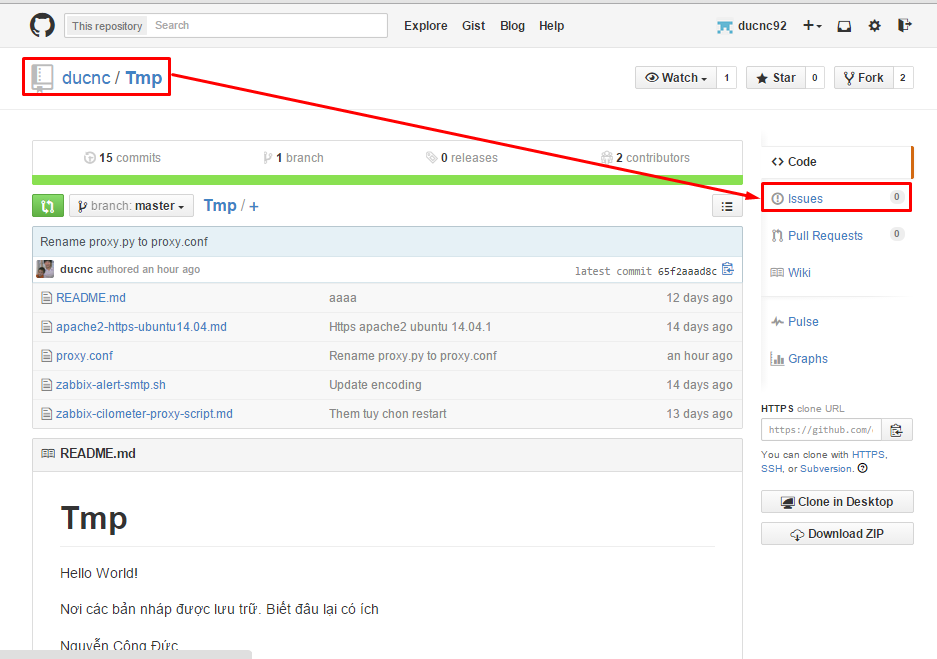Fork the Tmp repository
This screenshot has height=659, width=937.
863,78
